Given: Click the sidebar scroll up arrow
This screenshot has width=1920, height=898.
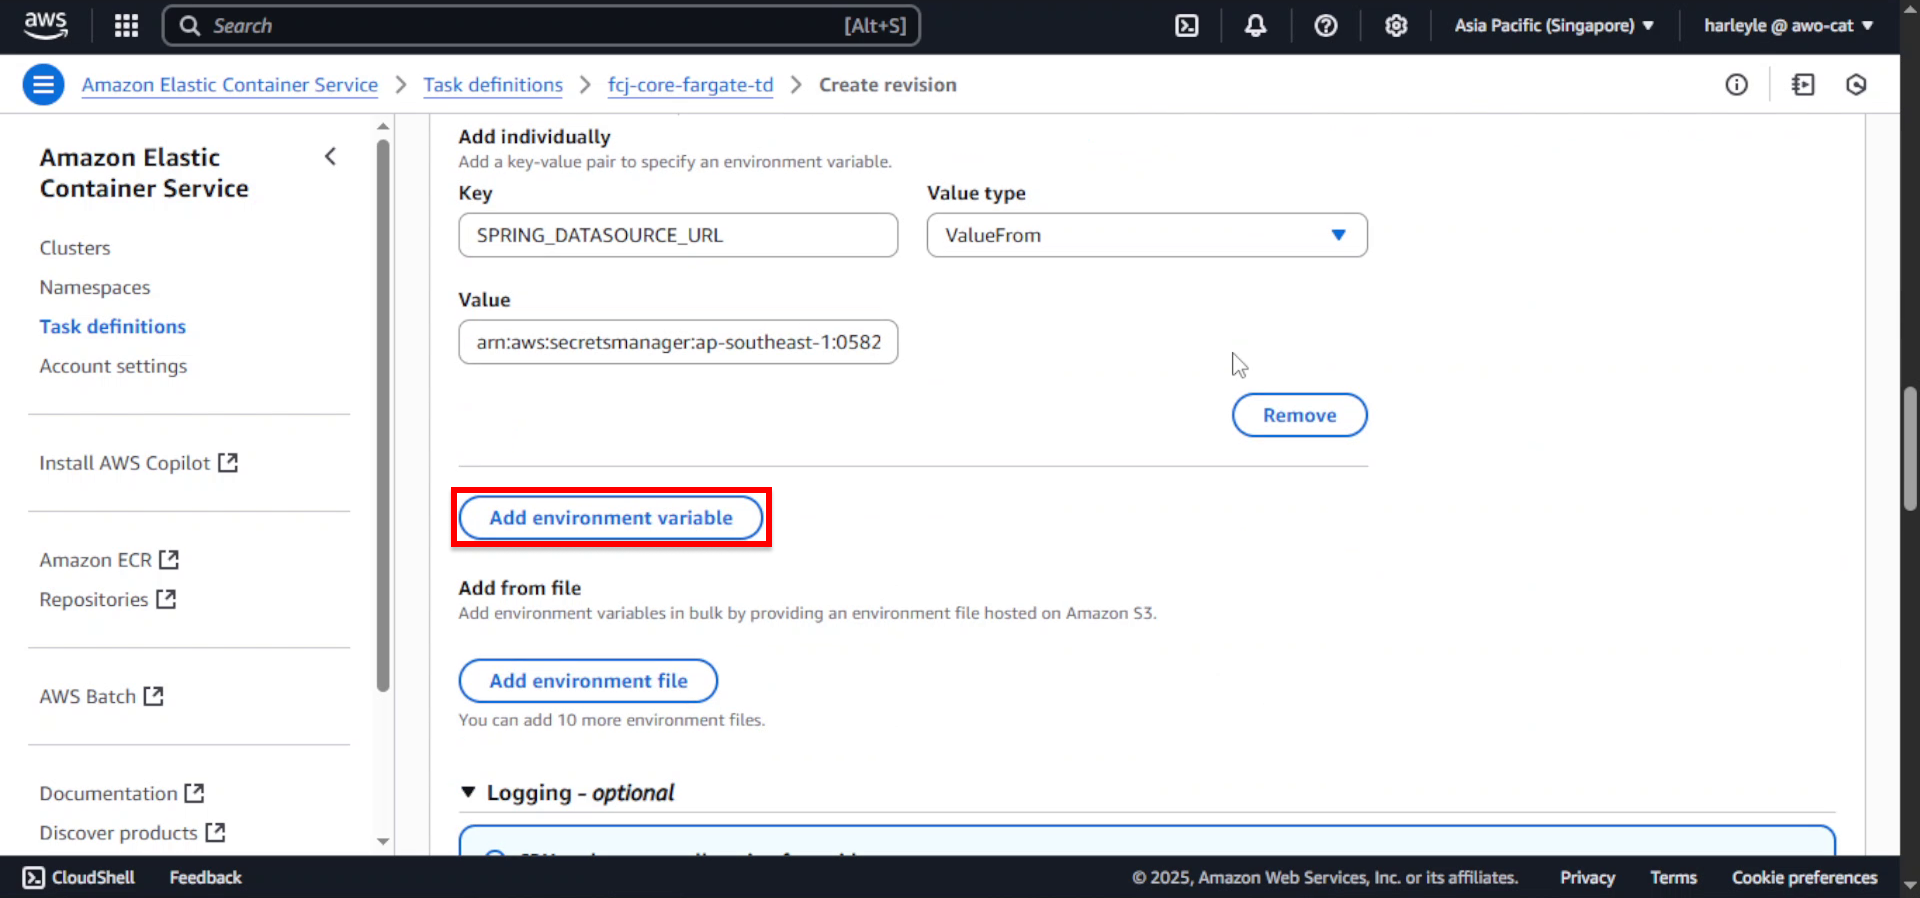Looking at the screenshot, I should 383,127.
